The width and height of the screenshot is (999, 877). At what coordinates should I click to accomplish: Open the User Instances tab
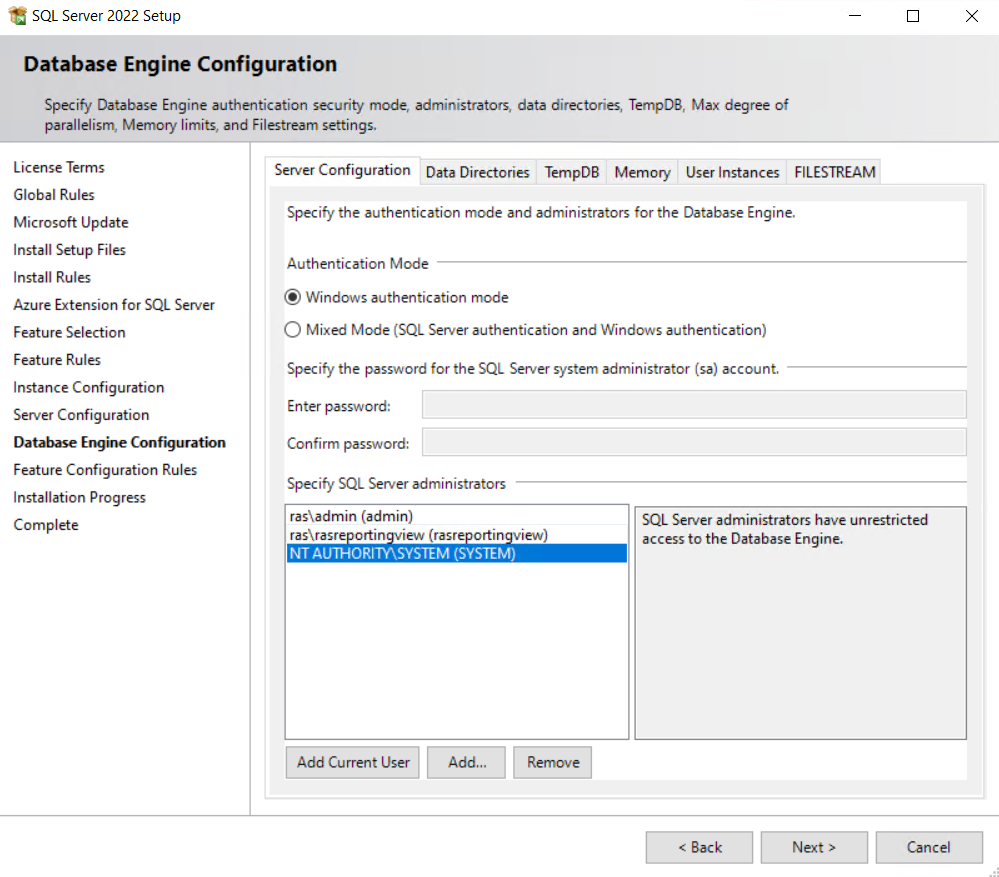coord(732,172)
